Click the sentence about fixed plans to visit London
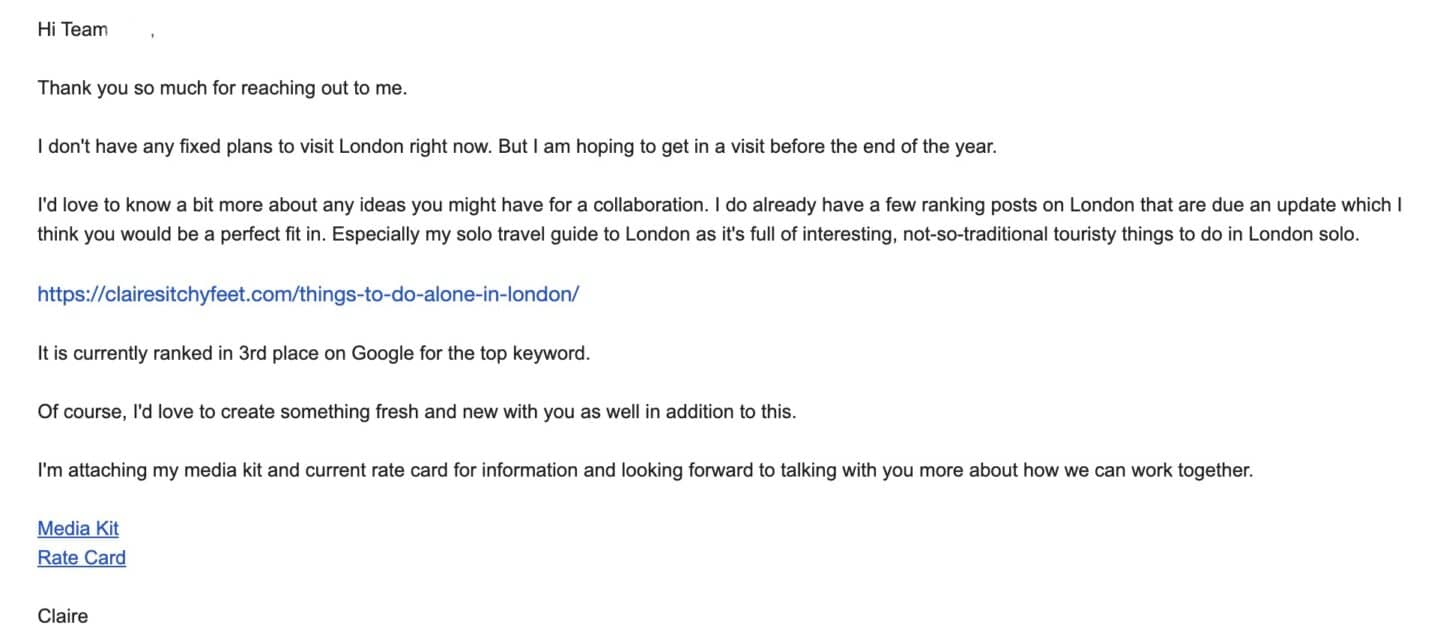The width and height of the screenshot is (1440, 637). [x=517, y=146]
